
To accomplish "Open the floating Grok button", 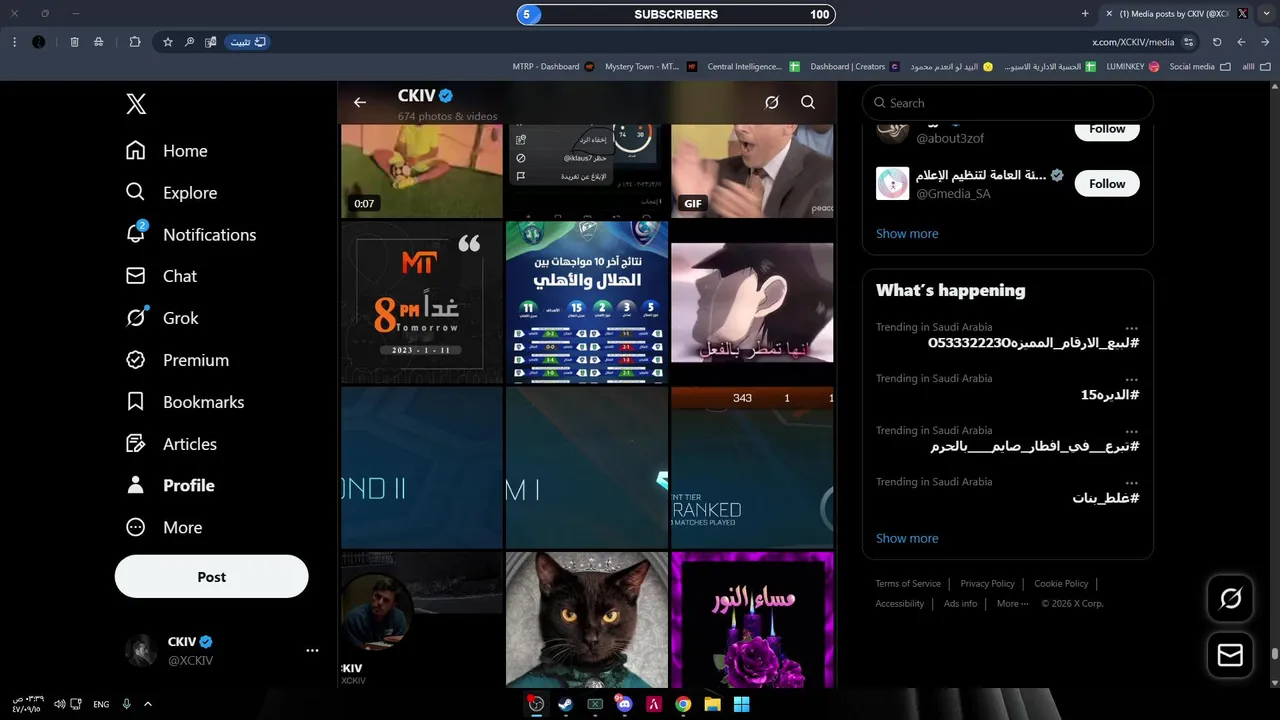I will point(1231,598).
